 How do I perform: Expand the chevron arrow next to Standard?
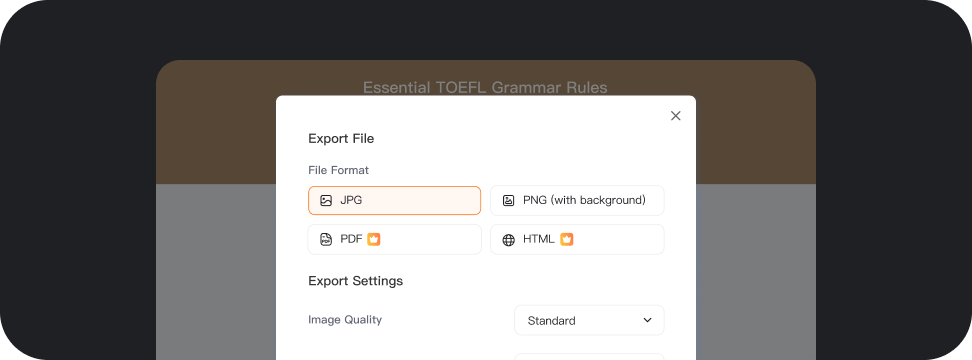pos(647,320)
